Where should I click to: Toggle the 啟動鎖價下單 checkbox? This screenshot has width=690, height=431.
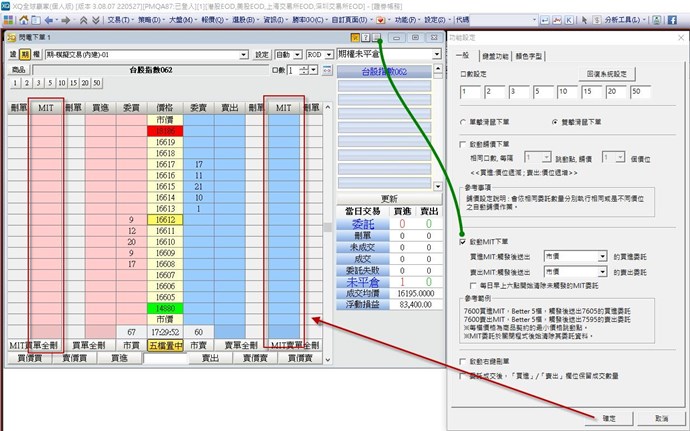click(463, 143)
